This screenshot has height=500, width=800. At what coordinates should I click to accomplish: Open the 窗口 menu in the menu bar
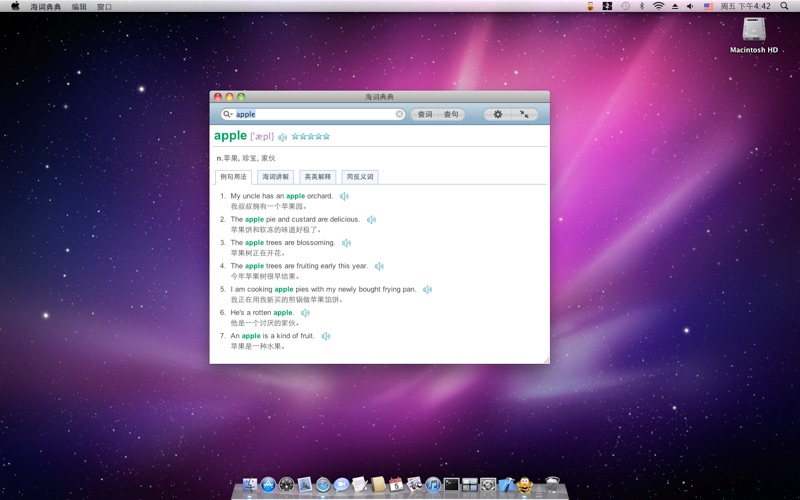104,7
